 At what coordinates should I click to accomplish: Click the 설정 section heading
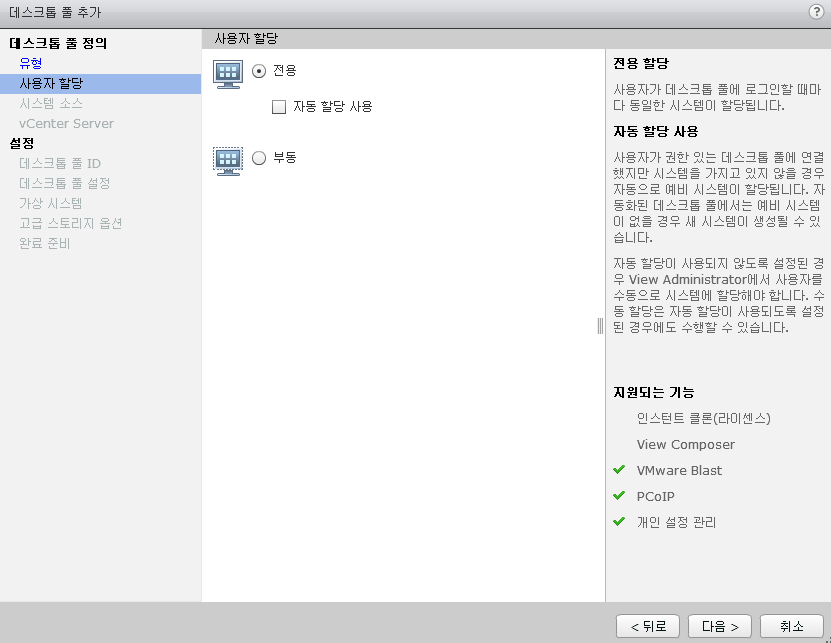[x=22, y=143]
